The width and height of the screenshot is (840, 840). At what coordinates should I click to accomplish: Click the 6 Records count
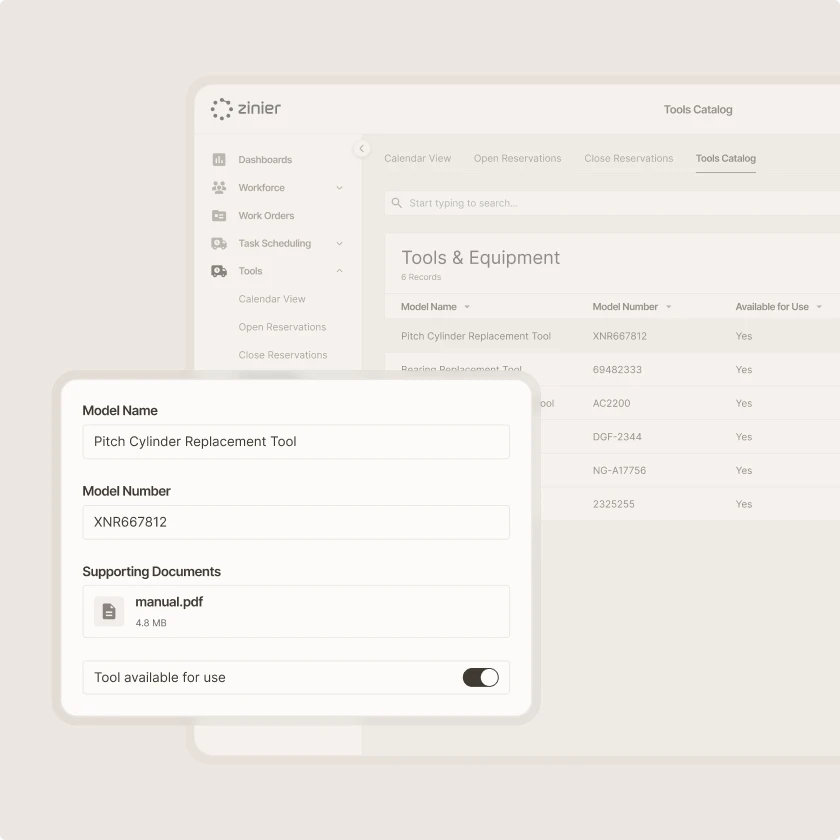(421, 277)
